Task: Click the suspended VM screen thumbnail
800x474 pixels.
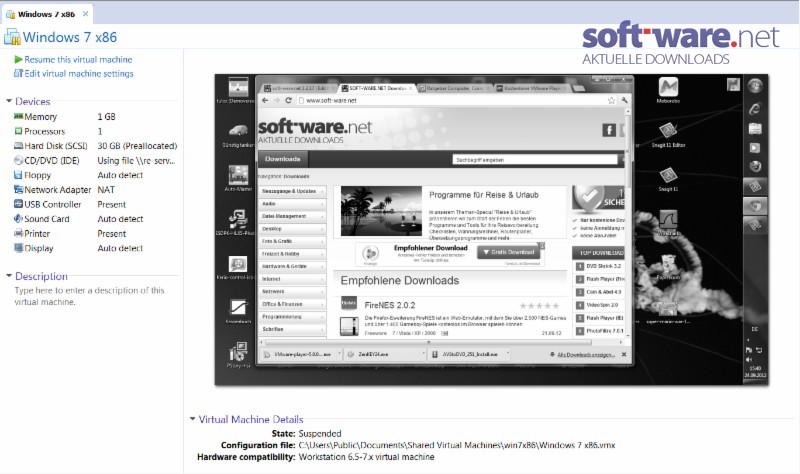Action: tap(491, 230)
